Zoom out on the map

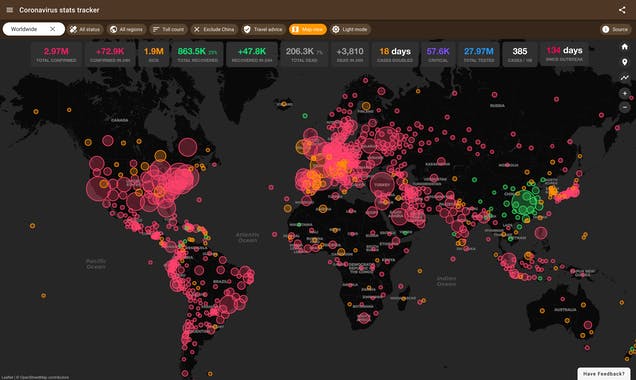coord(625,107)
